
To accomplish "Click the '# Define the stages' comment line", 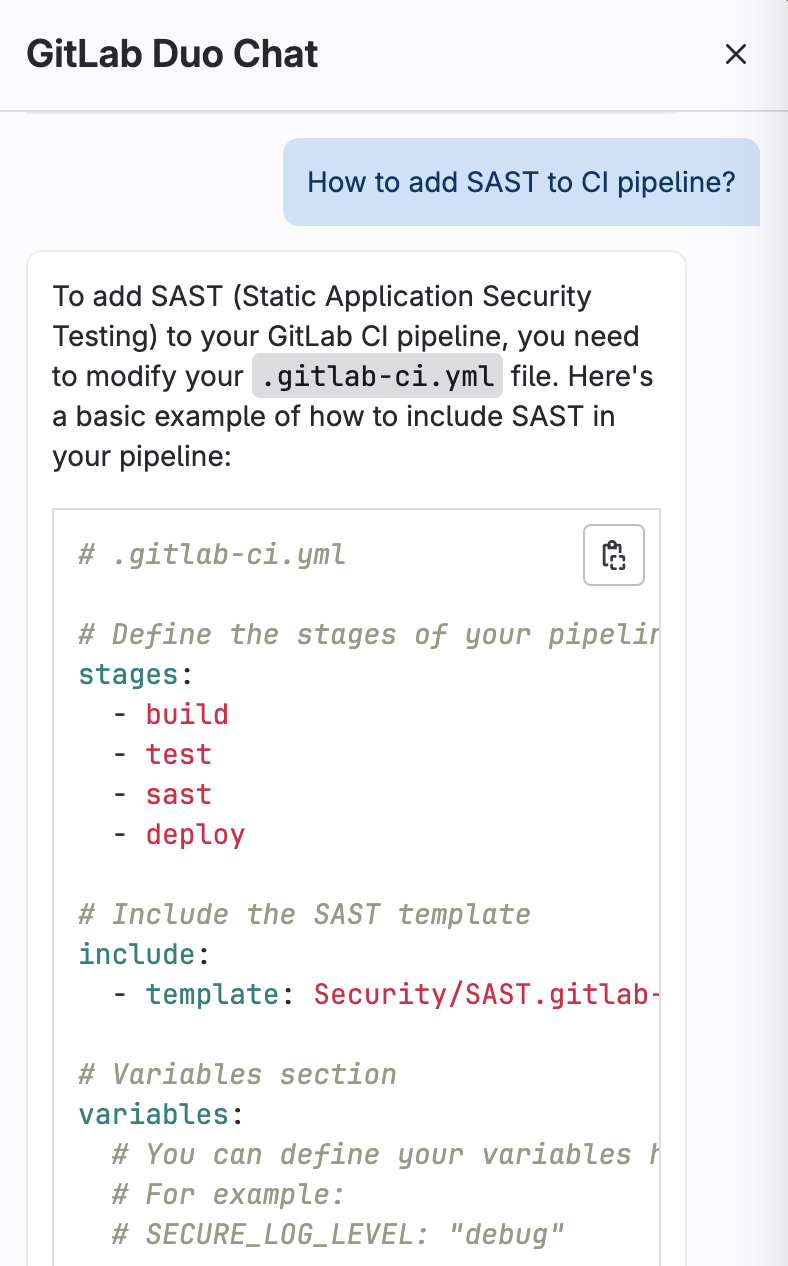I will coord(368,634).
